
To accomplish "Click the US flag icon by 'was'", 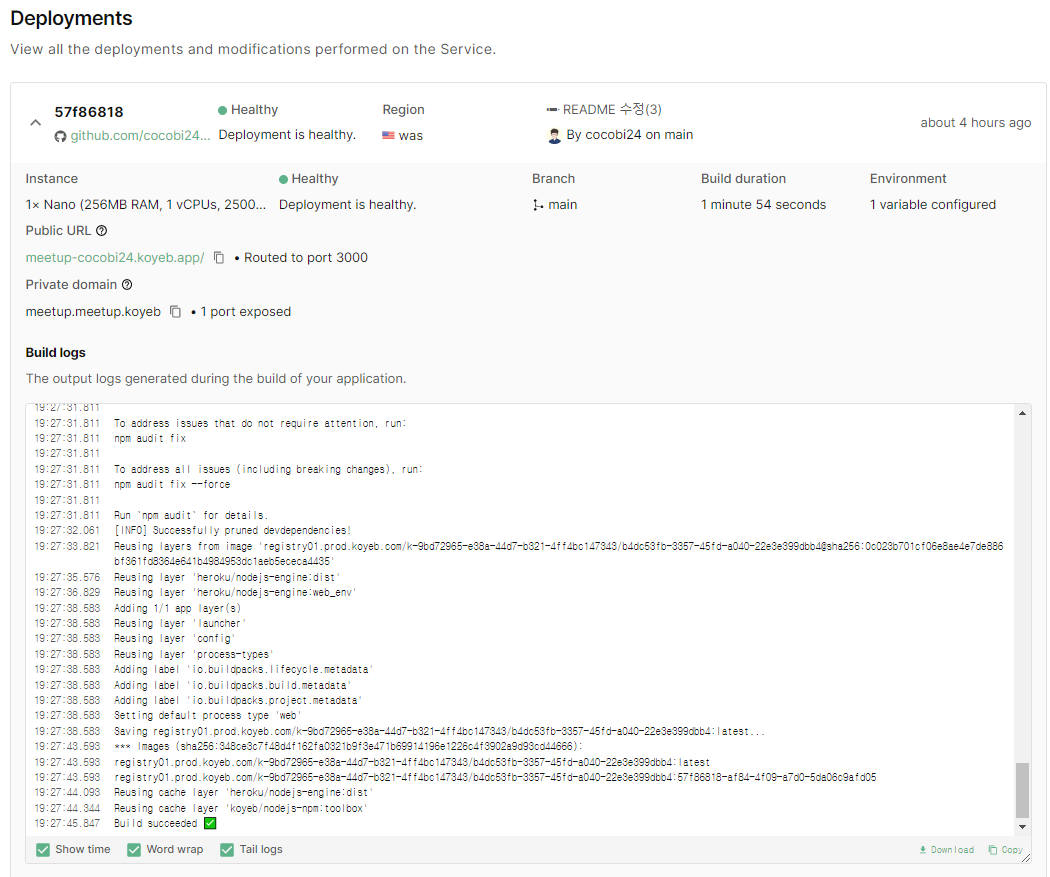I will click(x=388, y=135).
